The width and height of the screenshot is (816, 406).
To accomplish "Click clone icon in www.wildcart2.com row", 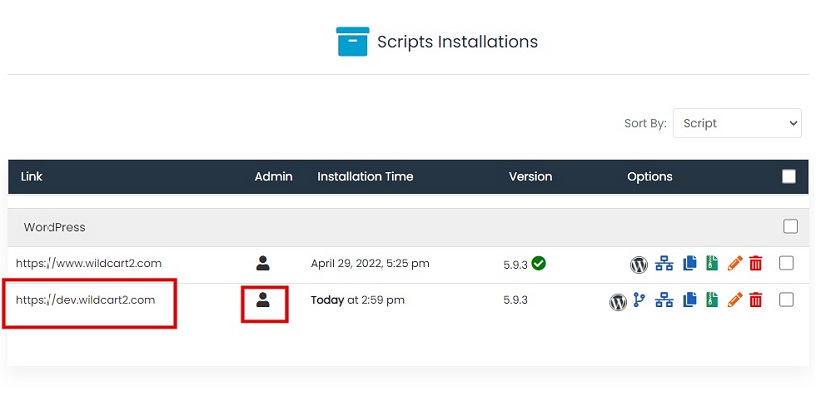I will (689, 264).
